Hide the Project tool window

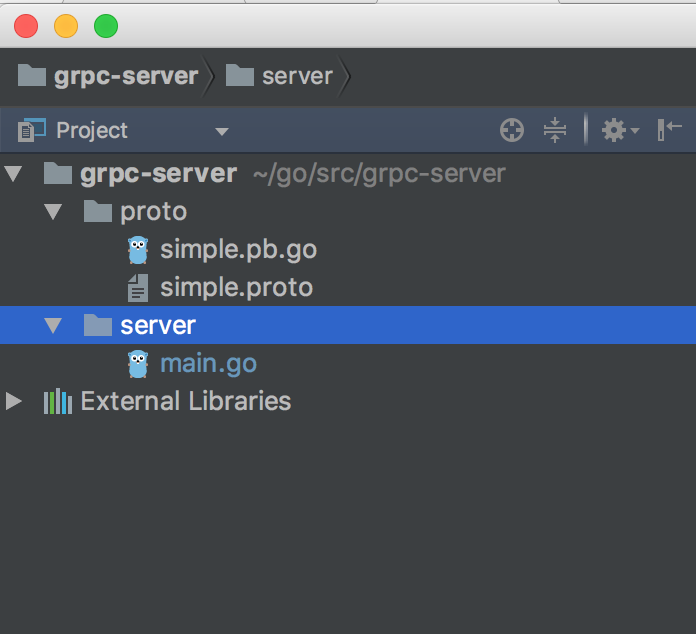pyautogui.click(x=669, y=130)
